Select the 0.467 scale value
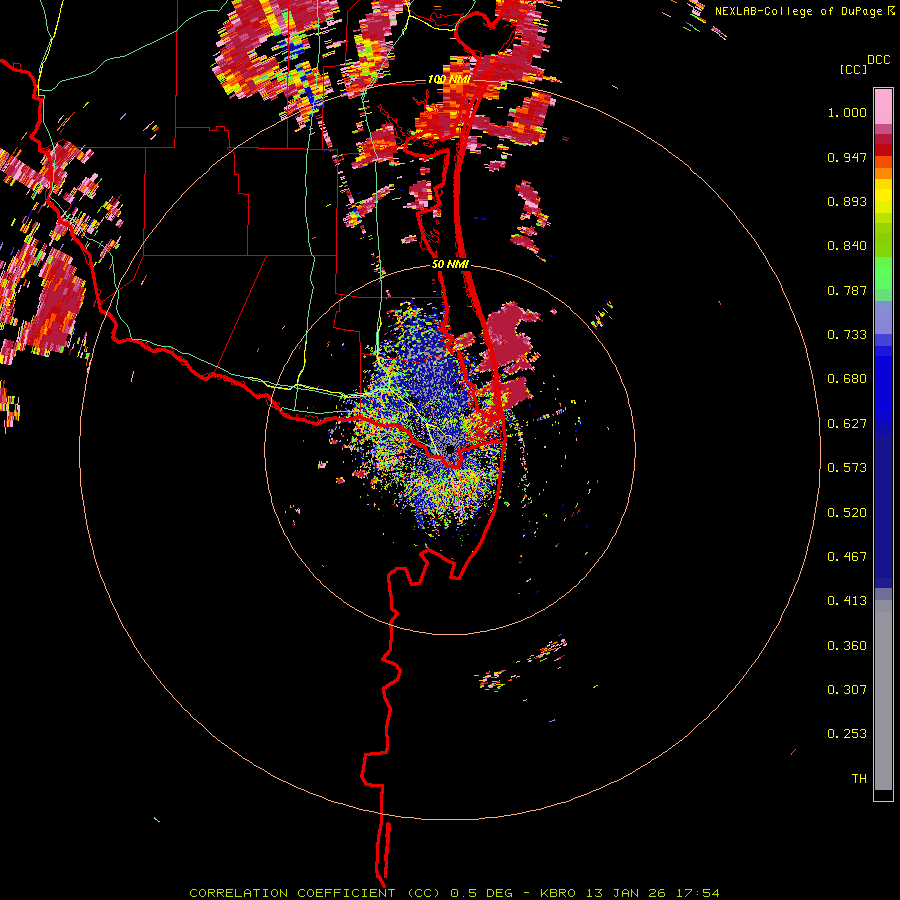This screenshot has width=900, height=900. point(847,557)
